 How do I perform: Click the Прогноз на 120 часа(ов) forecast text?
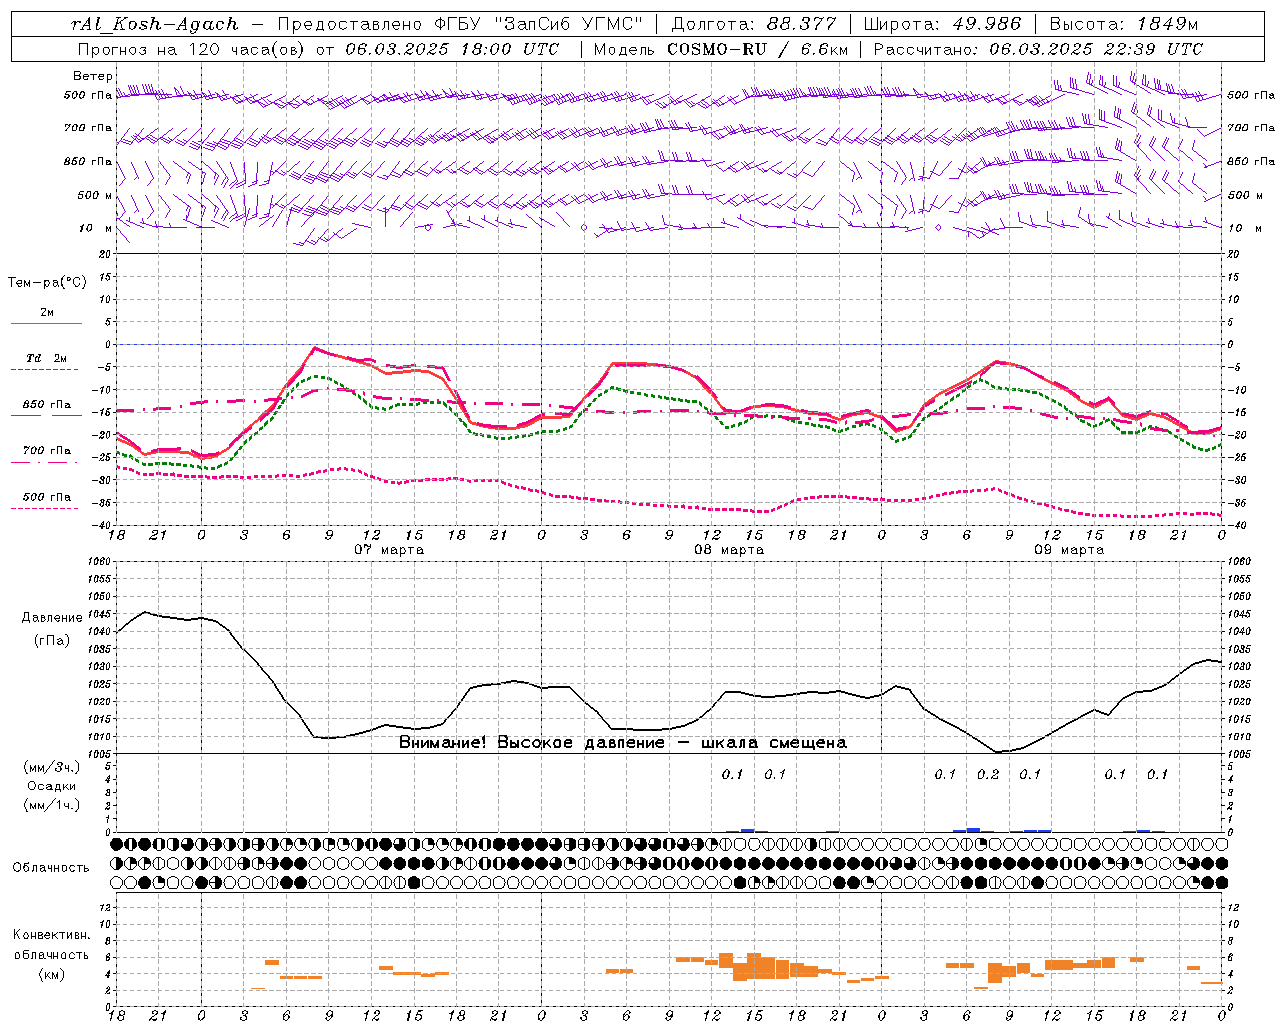pos(192,49)
